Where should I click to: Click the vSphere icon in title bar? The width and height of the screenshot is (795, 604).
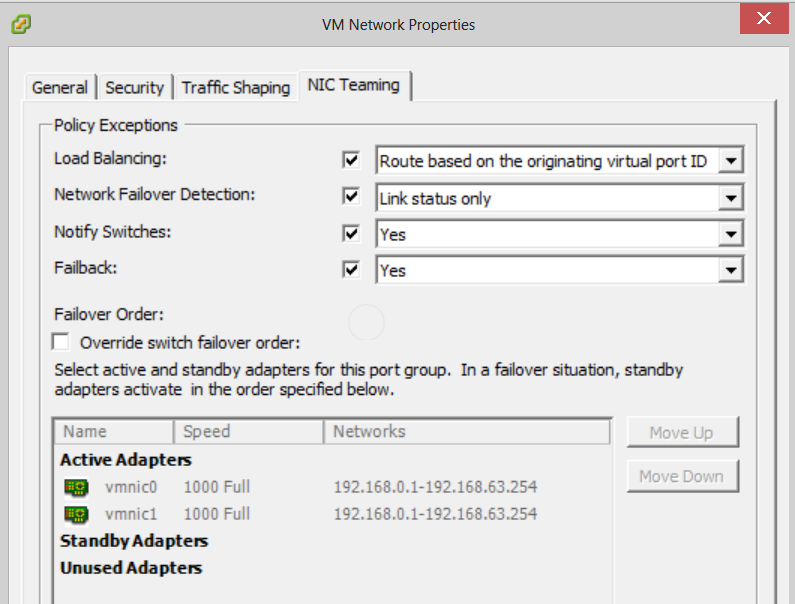pos(20,24)
